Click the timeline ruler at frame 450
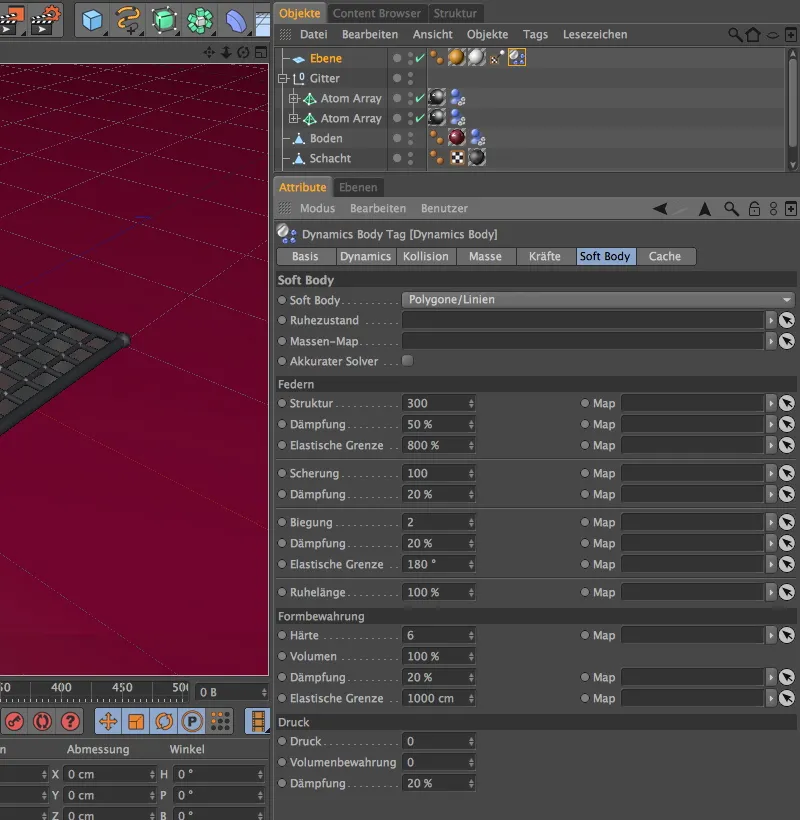Screen dimensions: 800x820 [x=122, y=687]
